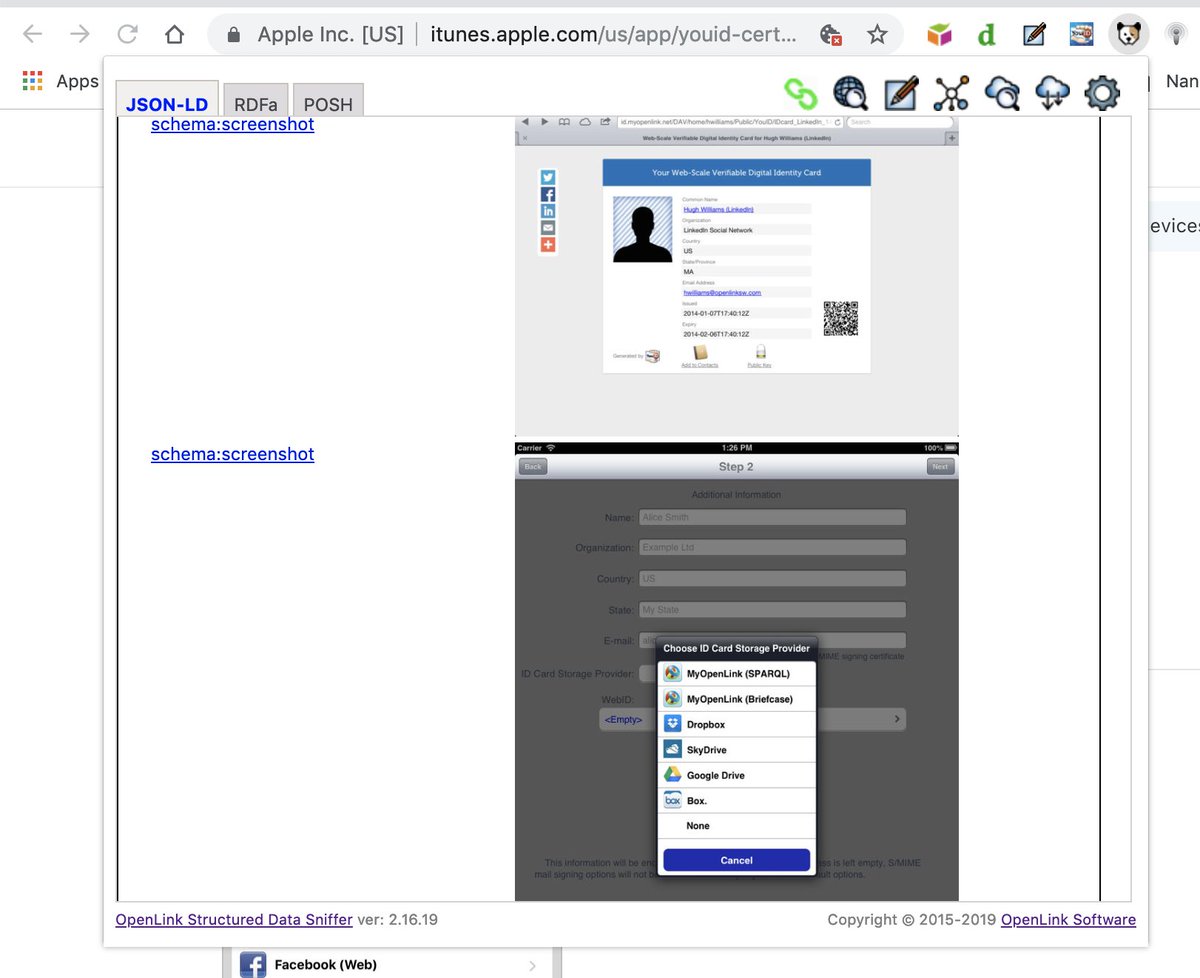Click the 'ver: 2.16.19' version text
1200x978 pixels.
[x=397, y=920]
